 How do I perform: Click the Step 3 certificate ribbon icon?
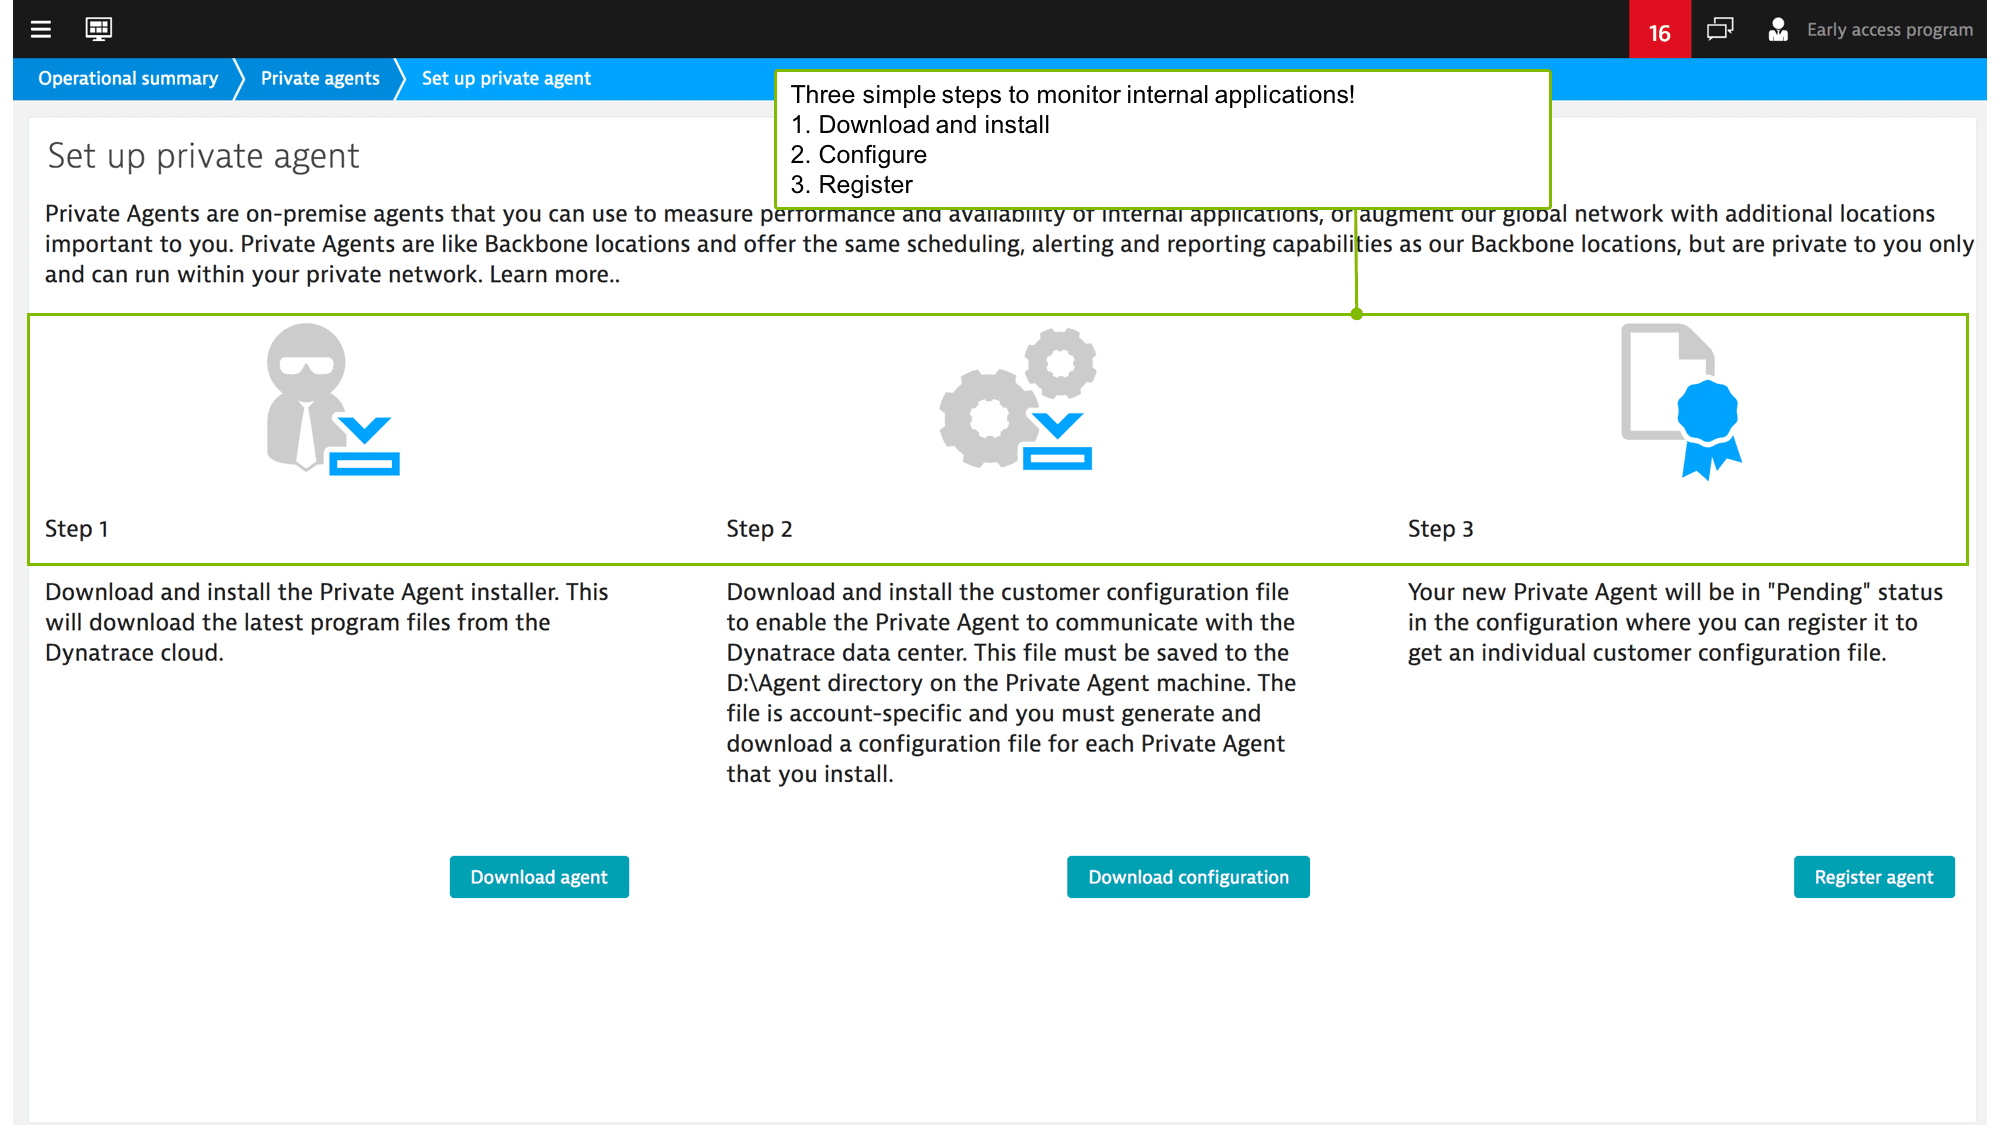[1681, 401]
